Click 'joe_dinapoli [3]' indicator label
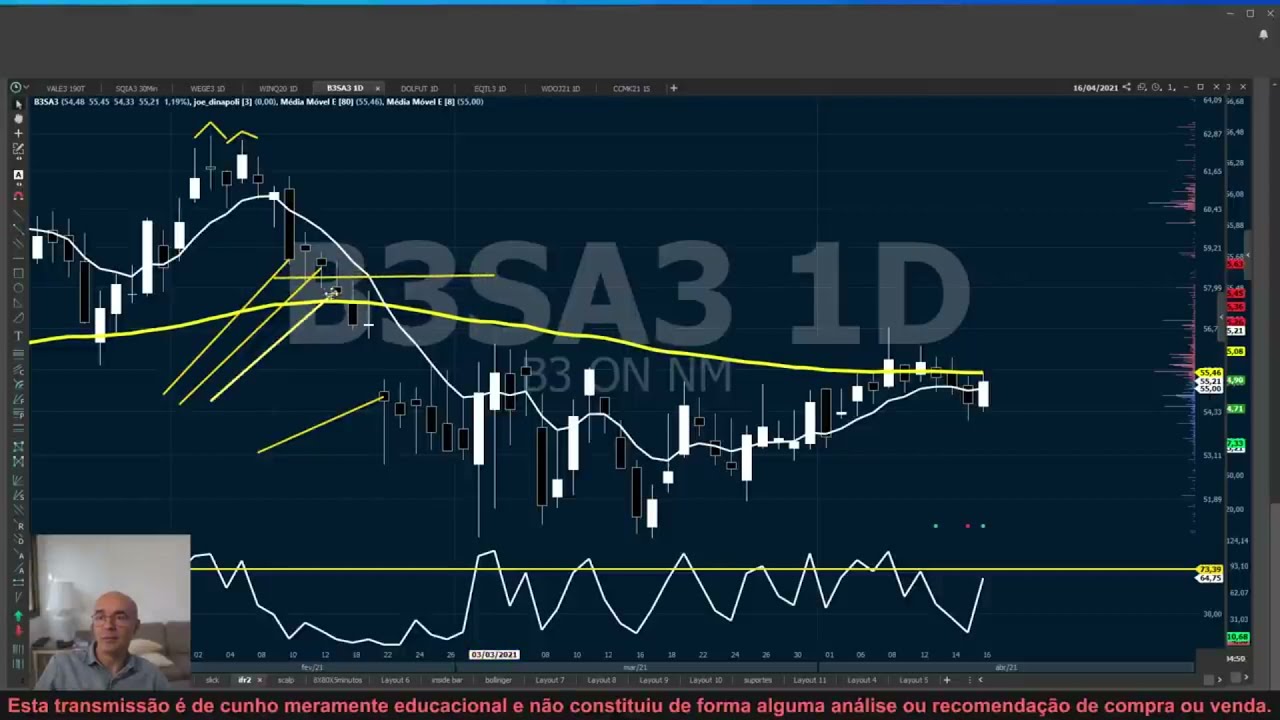1280x720 pixels. pos(223,102)
